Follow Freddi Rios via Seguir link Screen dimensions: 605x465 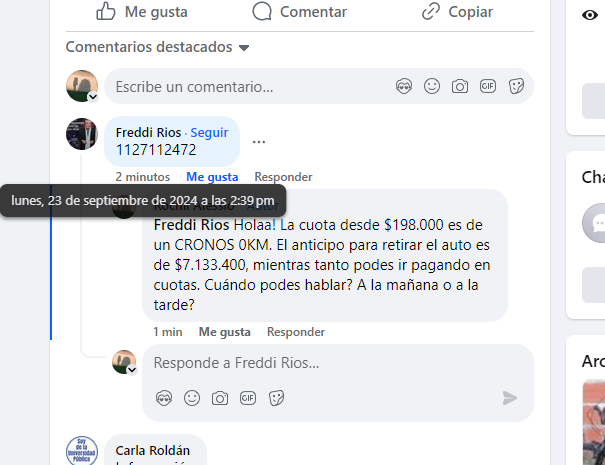(209, 132)
